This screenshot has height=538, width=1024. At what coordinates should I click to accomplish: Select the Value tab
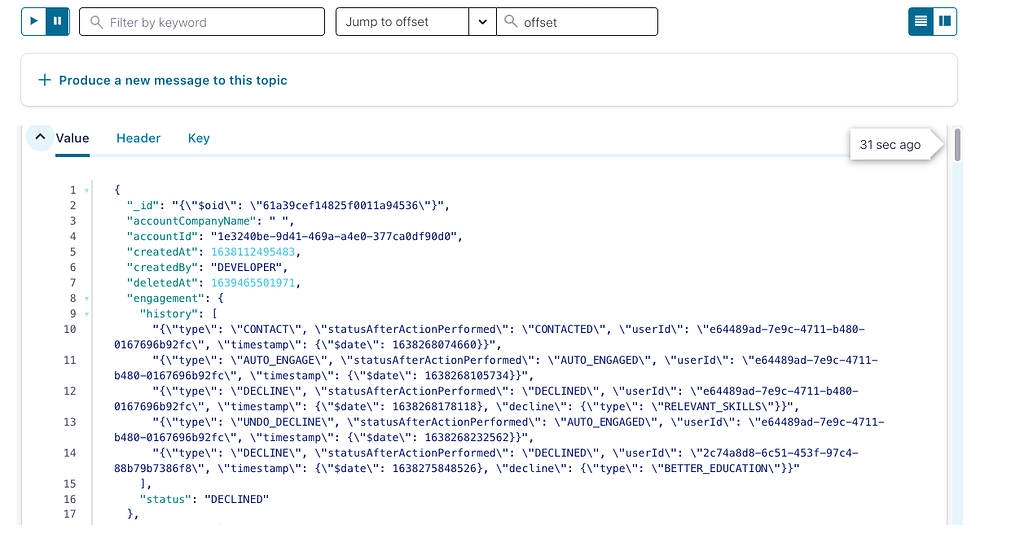(72, 138)
